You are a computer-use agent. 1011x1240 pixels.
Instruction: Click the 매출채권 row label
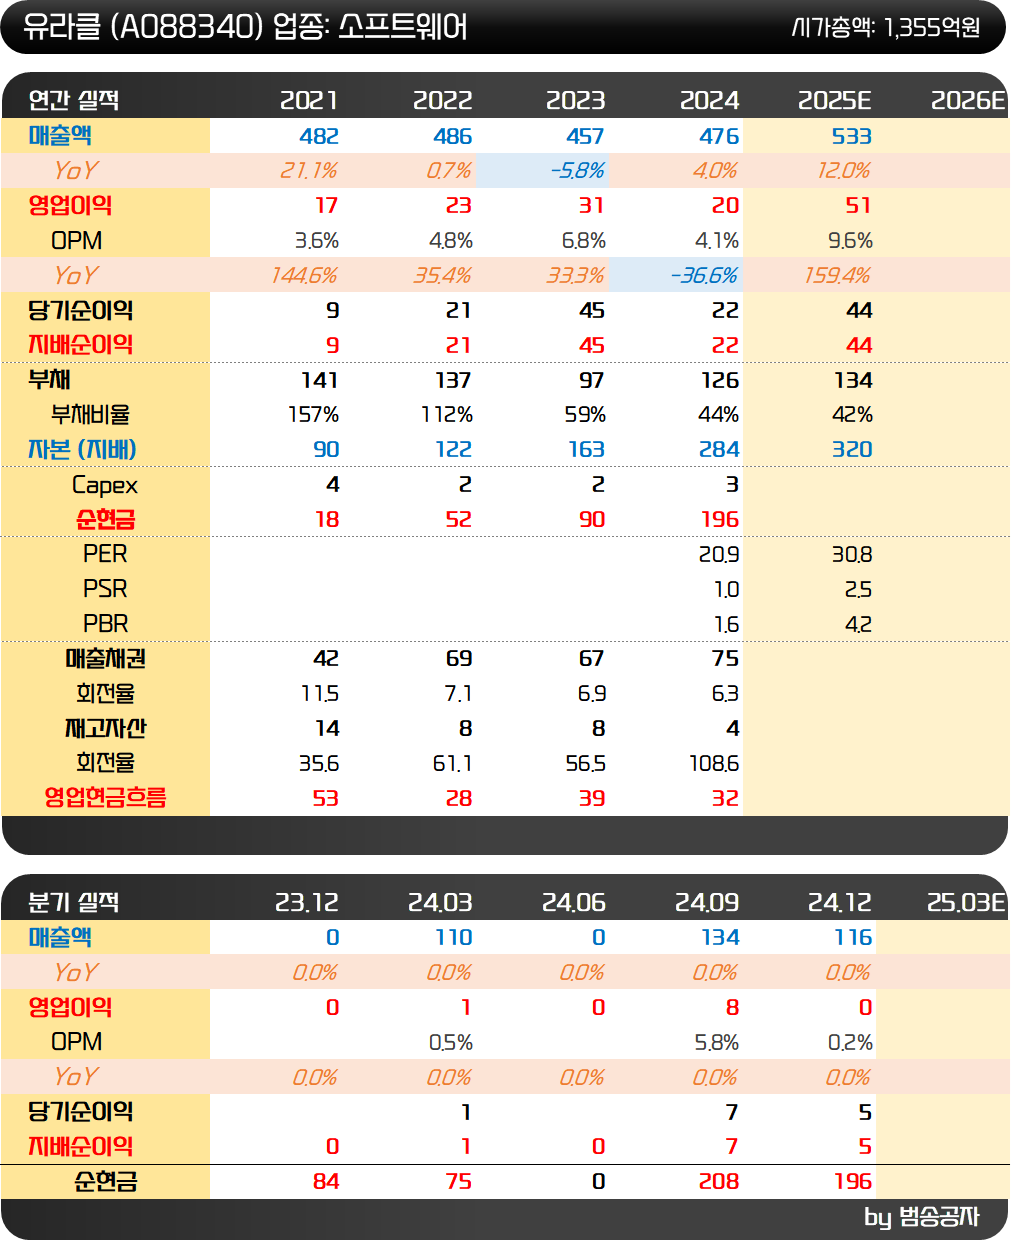106,659
